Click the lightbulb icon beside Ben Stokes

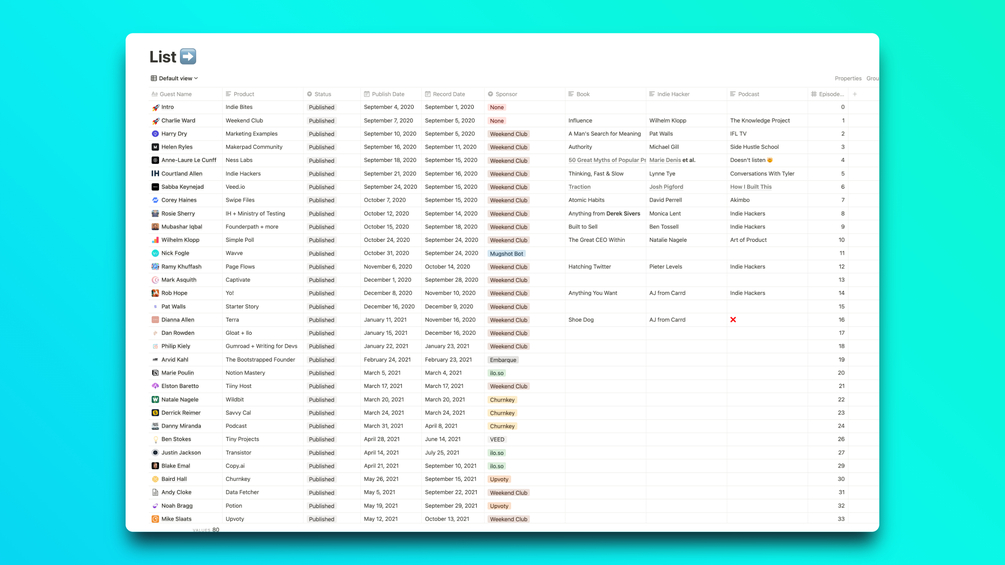(x=155, y=439)
